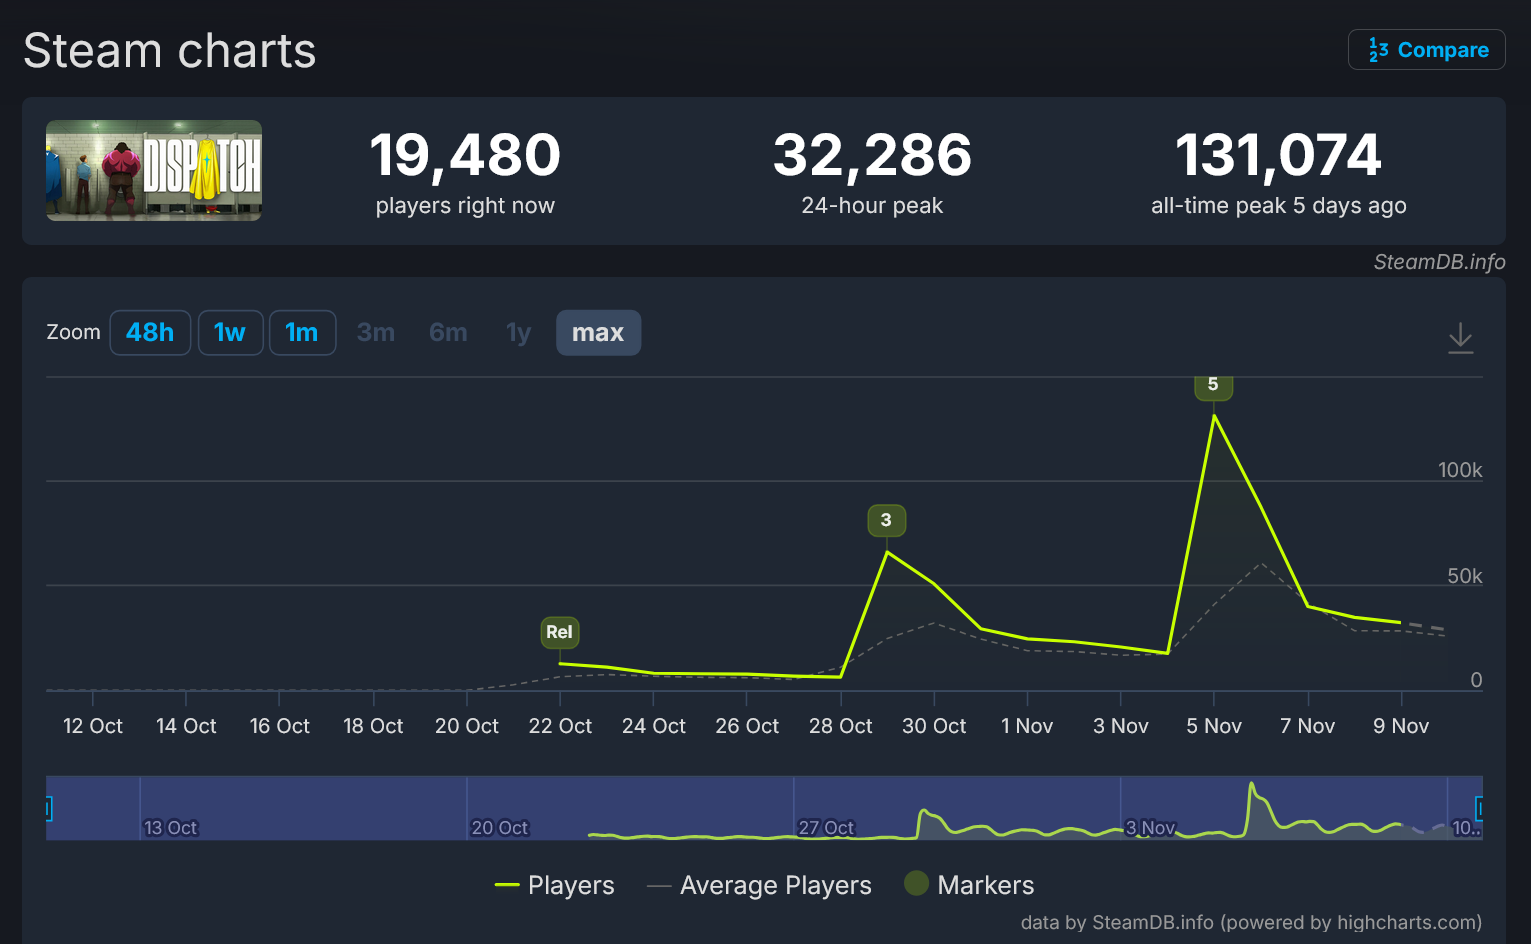
Task: Click the 'Rel' release marker on the chart
Action: (559, 632)
